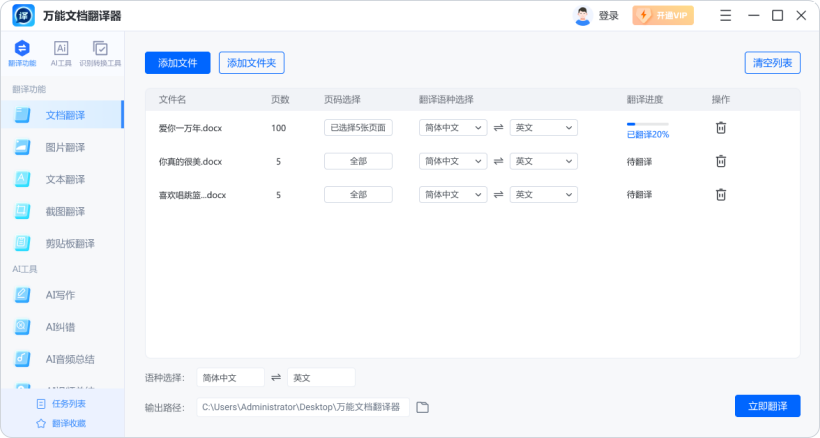Open the 识别转换工具 top tab
This screenshot has height=438, width=820.
pyautogui.click(x=100, y=53)
